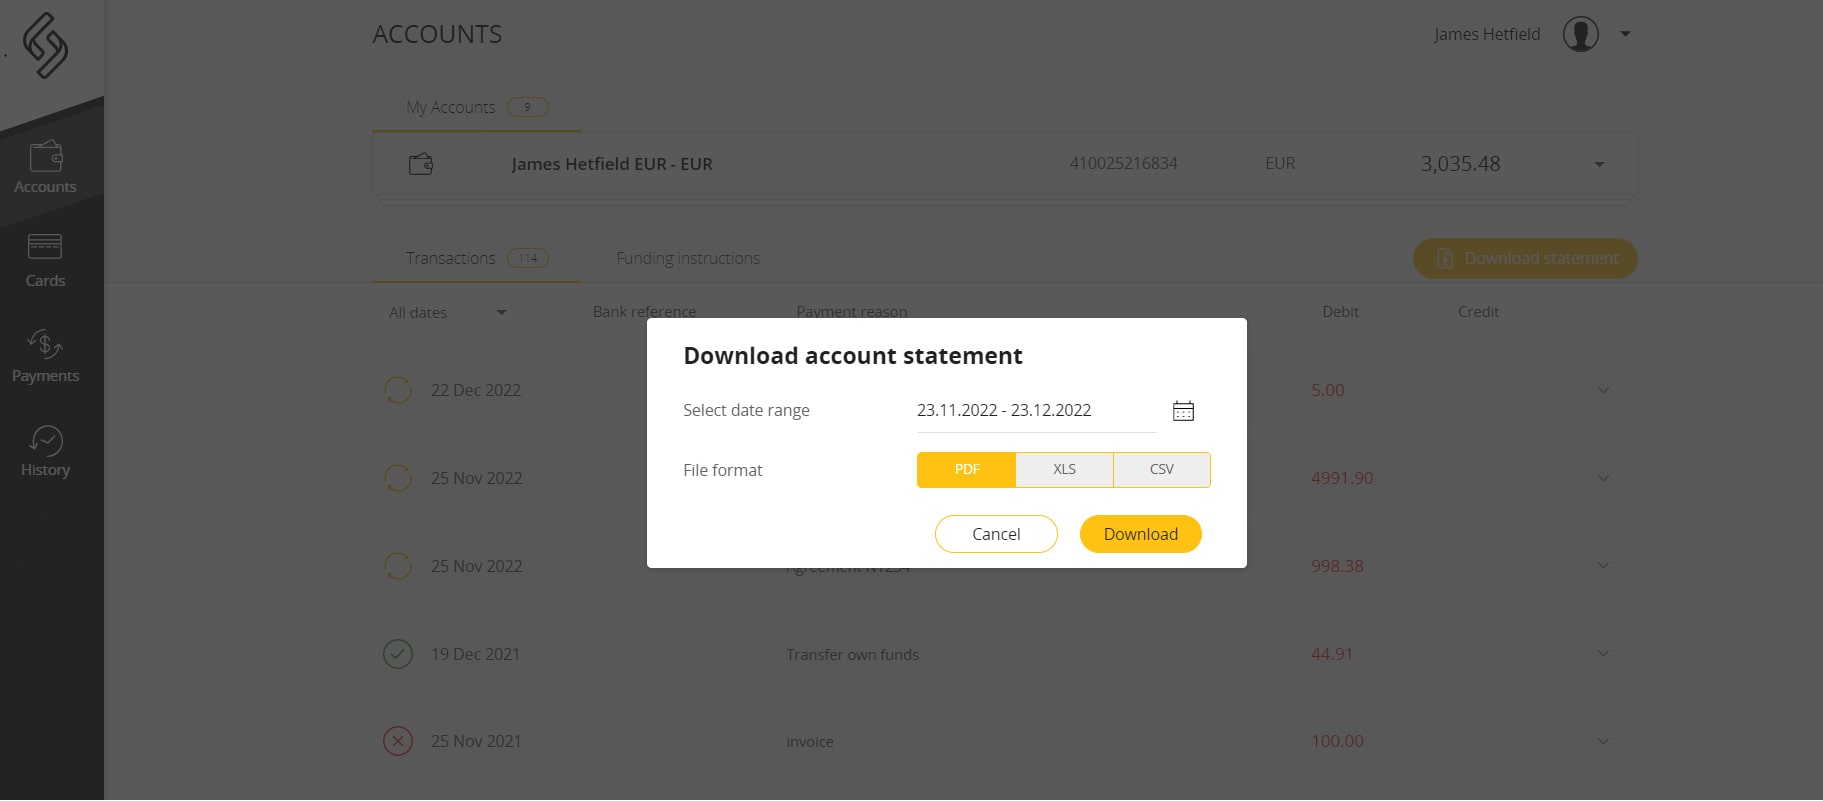
Task: Select PDF file format
Action: 966,470
